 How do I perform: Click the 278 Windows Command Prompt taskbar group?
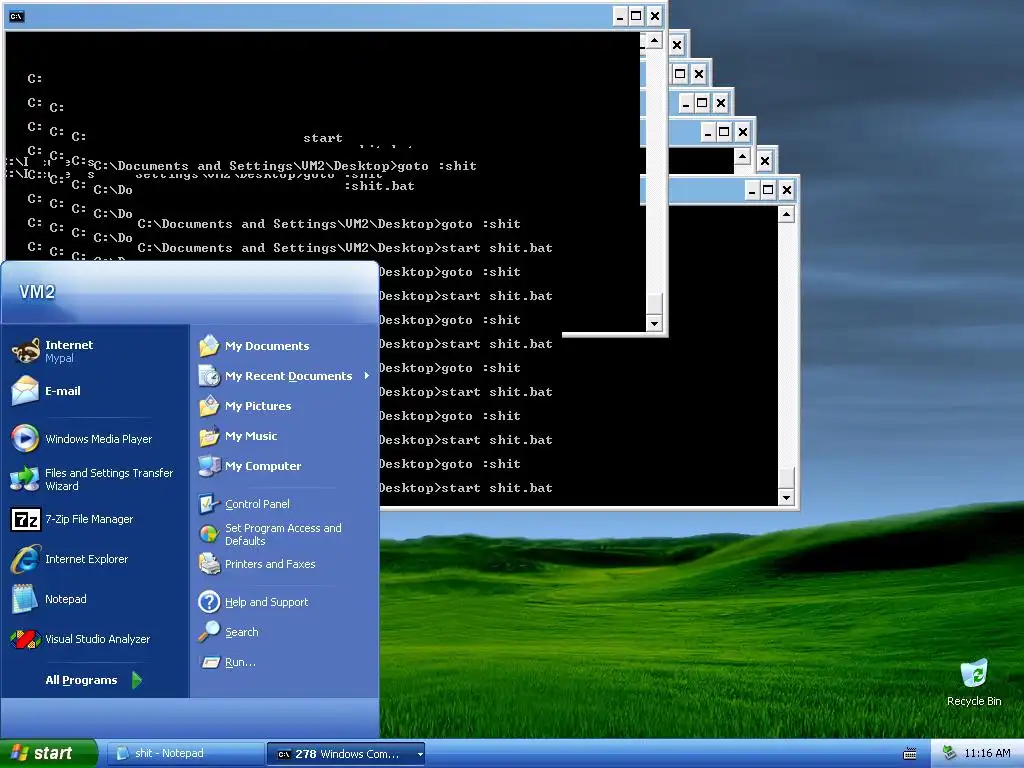pos(346,754)
